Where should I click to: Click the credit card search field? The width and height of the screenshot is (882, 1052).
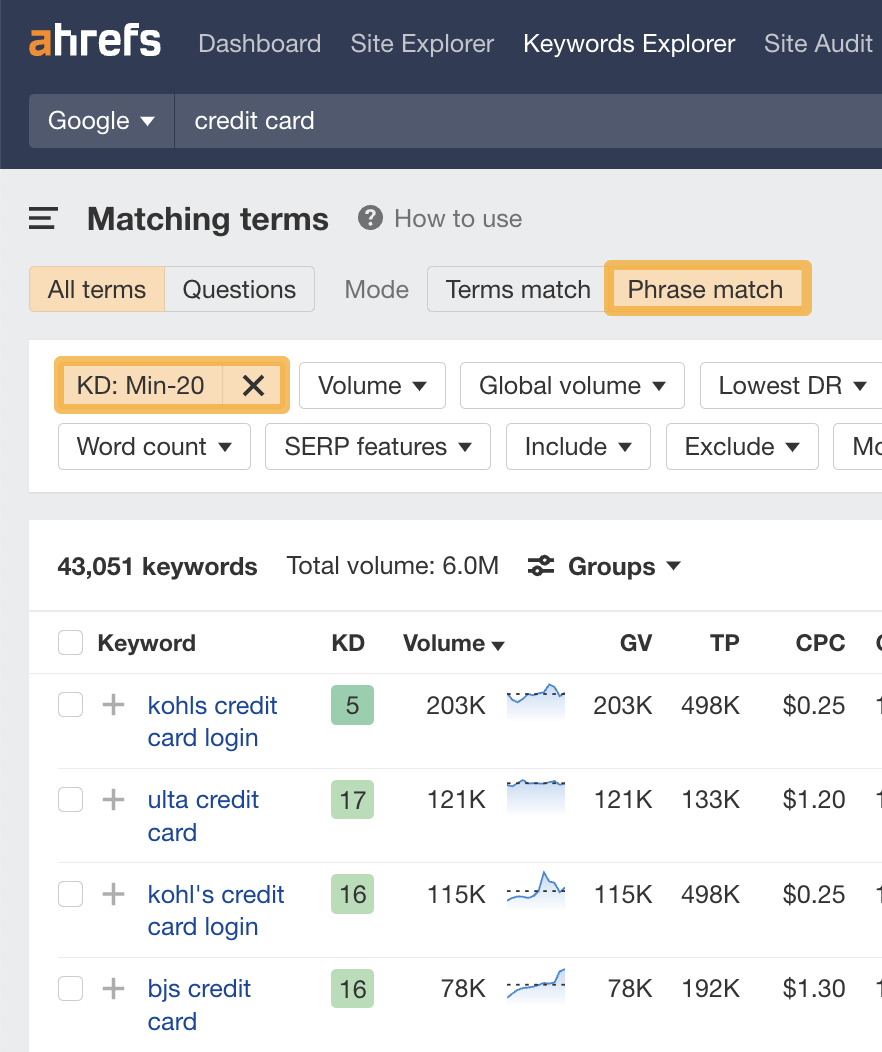coord(254,121)
